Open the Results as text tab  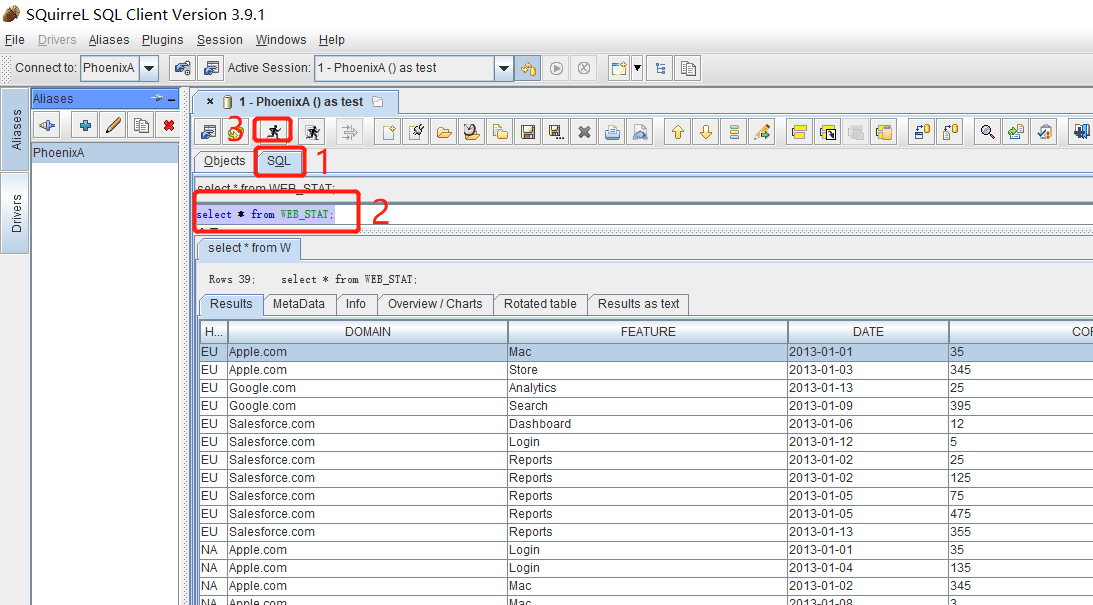[x=639, y=304]
